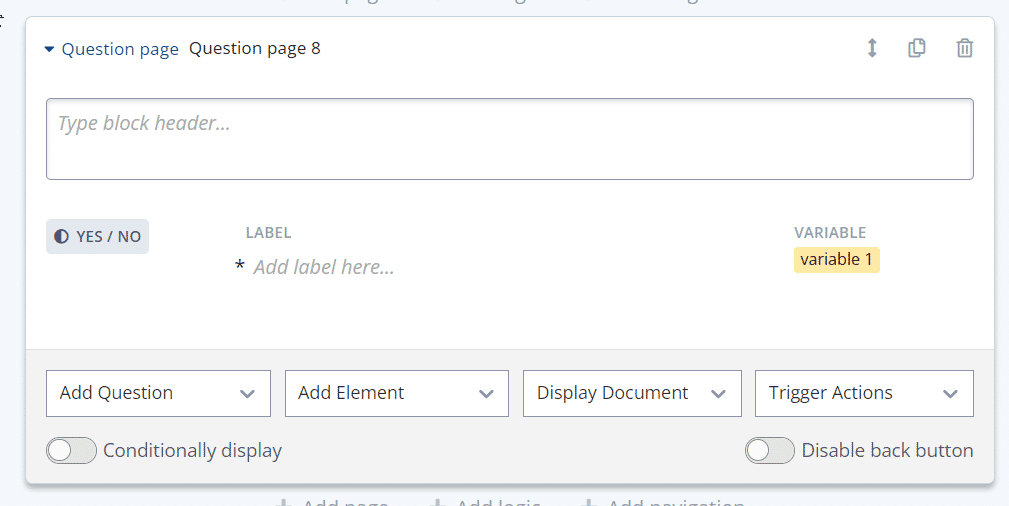Click the required asterisk beside the label
Screen dimensions: 1009x506
[x=239, y=267]
